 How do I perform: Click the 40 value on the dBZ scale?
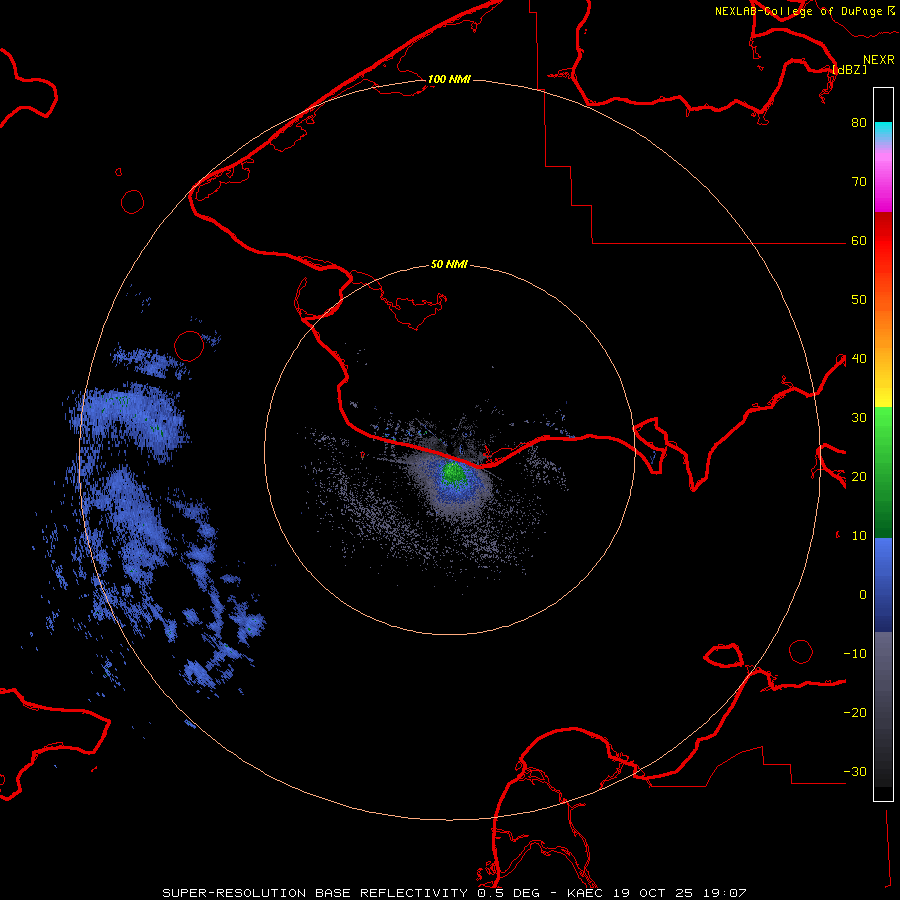click(x=859, y=359)
